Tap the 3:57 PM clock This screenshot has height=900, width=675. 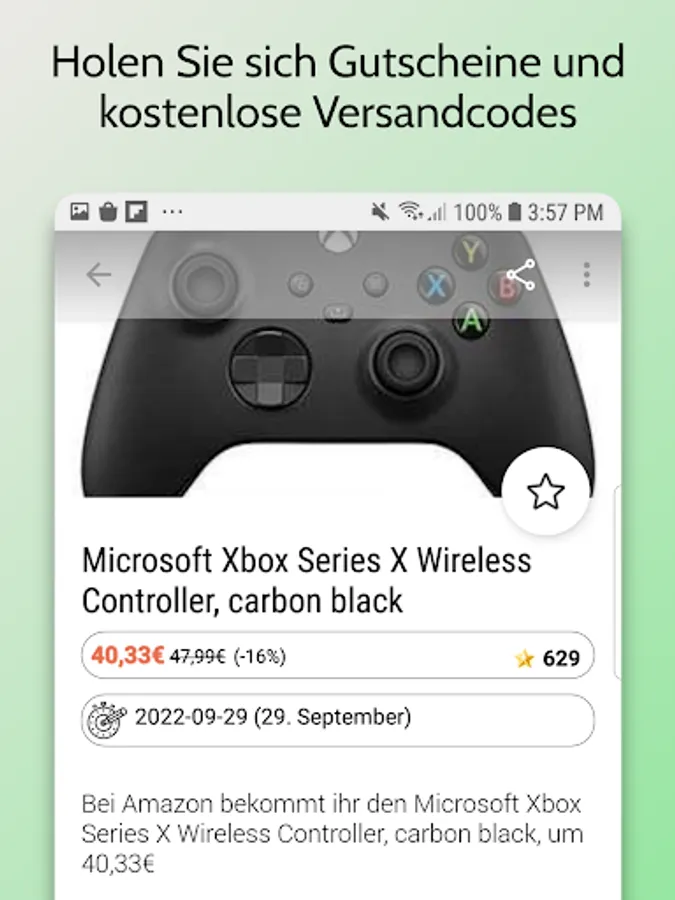coord(565,212)
